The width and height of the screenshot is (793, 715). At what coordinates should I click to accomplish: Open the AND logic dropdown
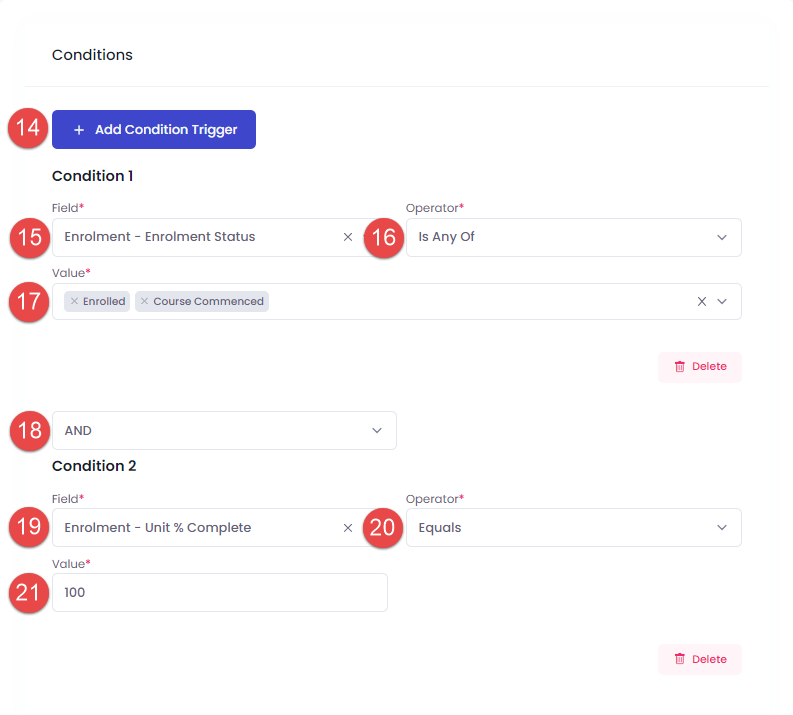point(224,430)
